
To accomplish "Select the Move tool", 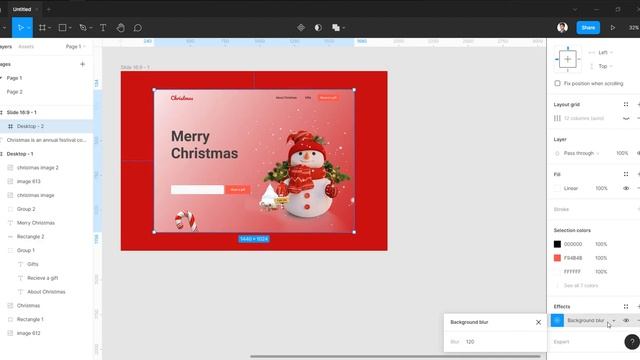I will click(x=20, y=28).
